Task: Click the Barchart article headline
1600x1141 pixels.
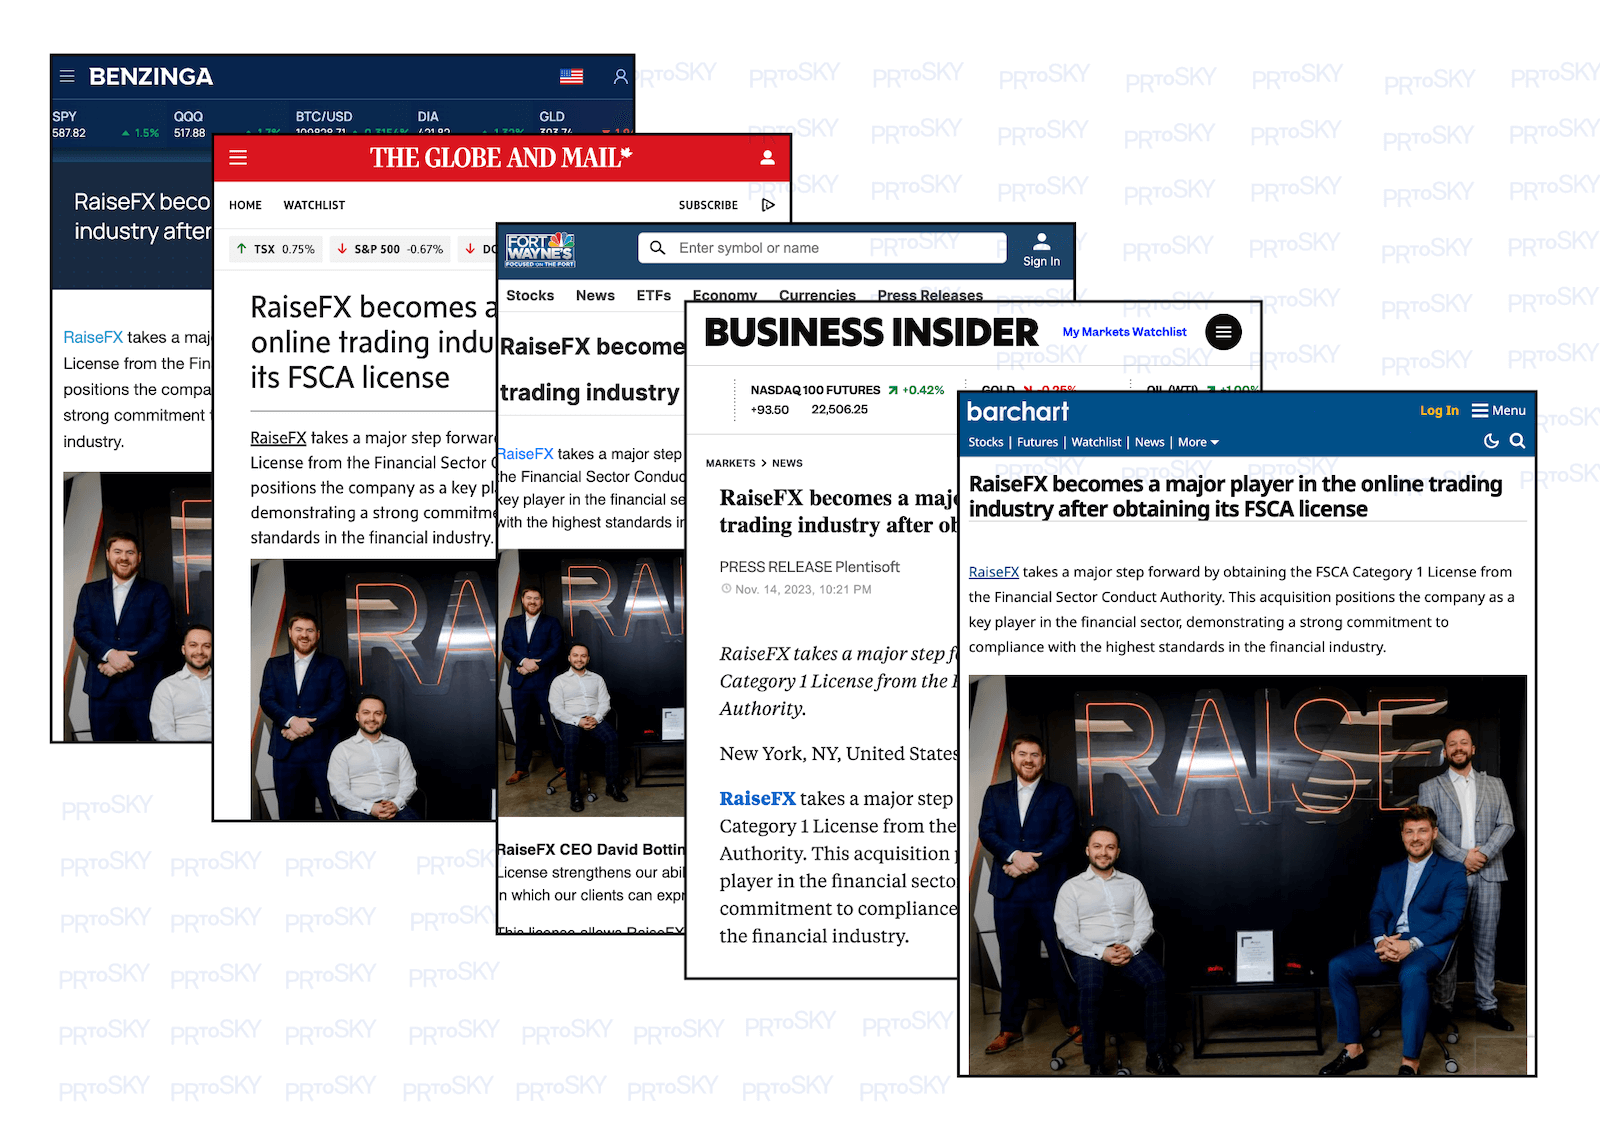Action: (x=1235, y=496)
